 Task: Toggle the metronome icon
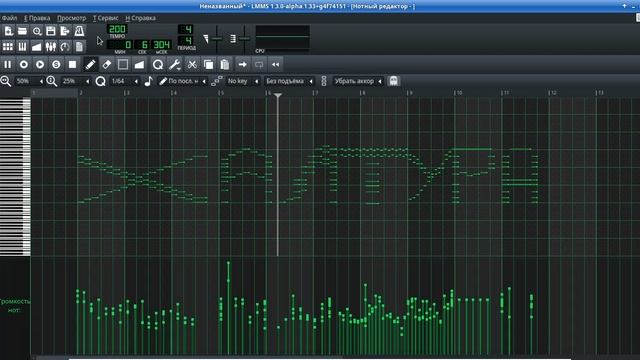[x=79, y=31]
